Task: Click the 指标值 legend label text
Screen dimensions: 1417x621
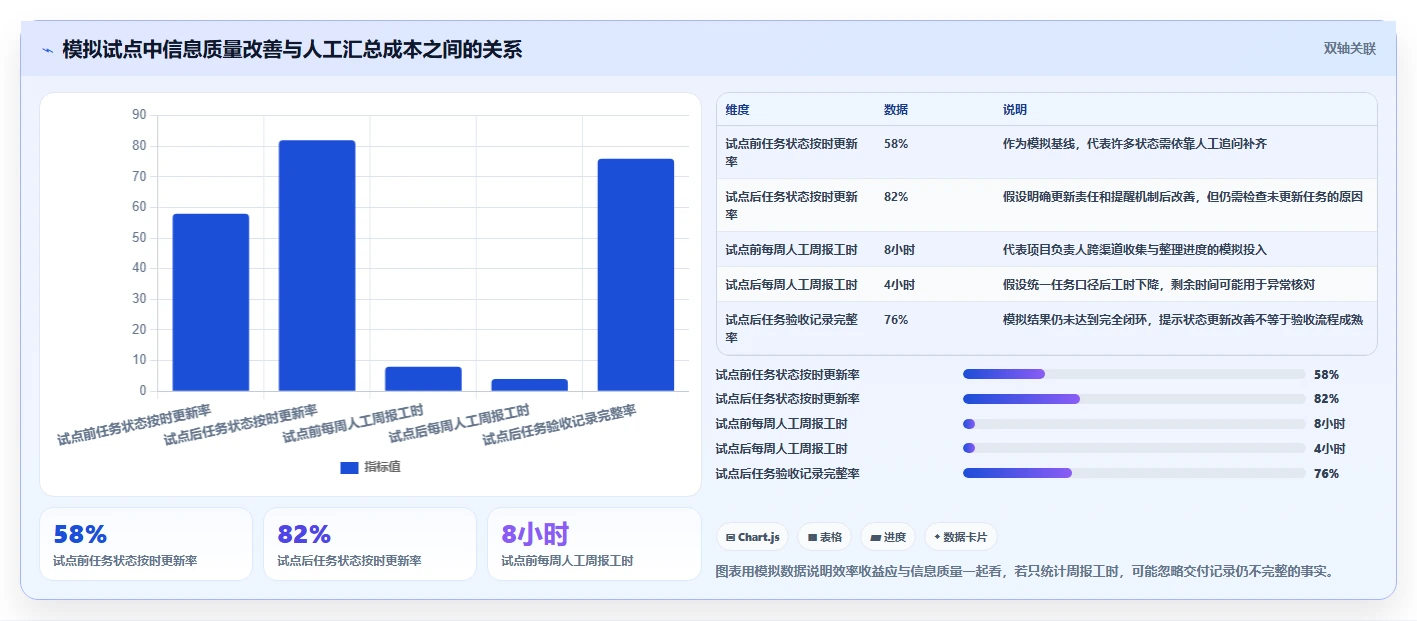Action: 382,467
